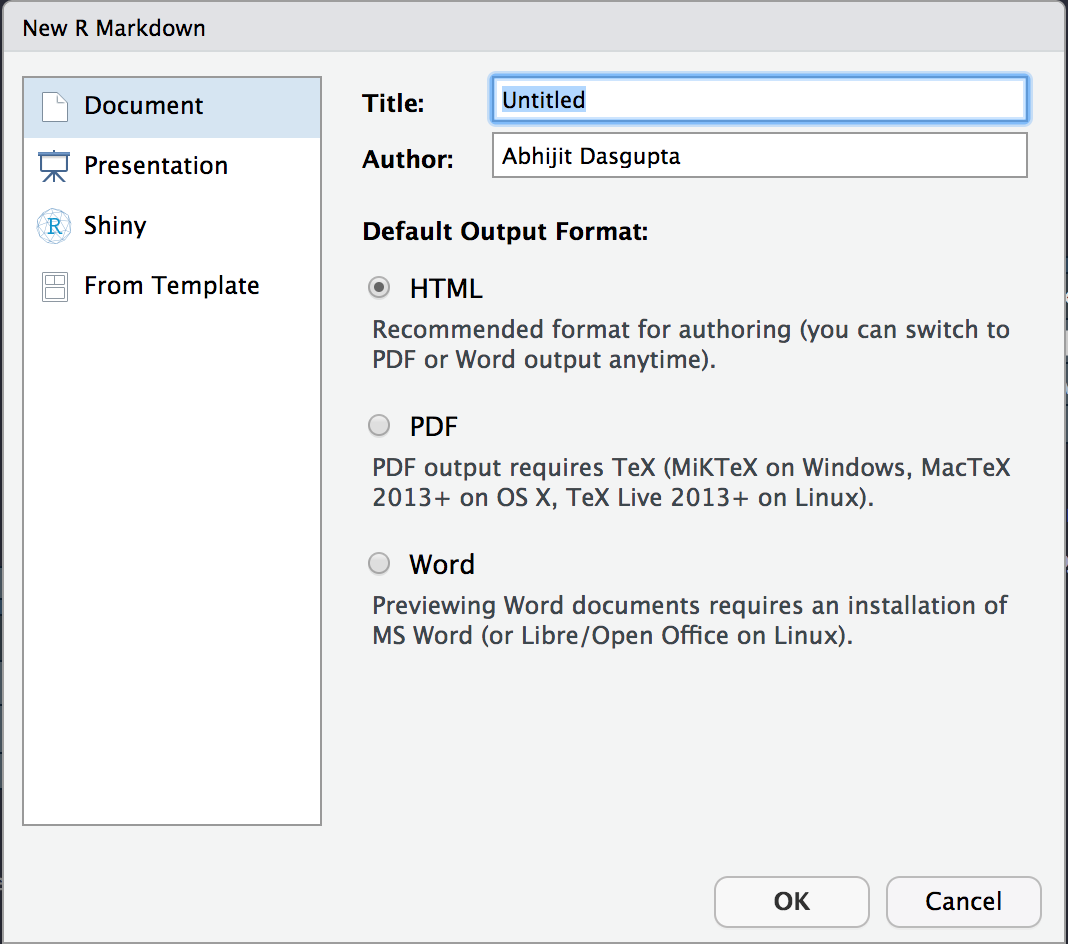Click the Author field with Abhijit Dasgupta

coord(759,155)
